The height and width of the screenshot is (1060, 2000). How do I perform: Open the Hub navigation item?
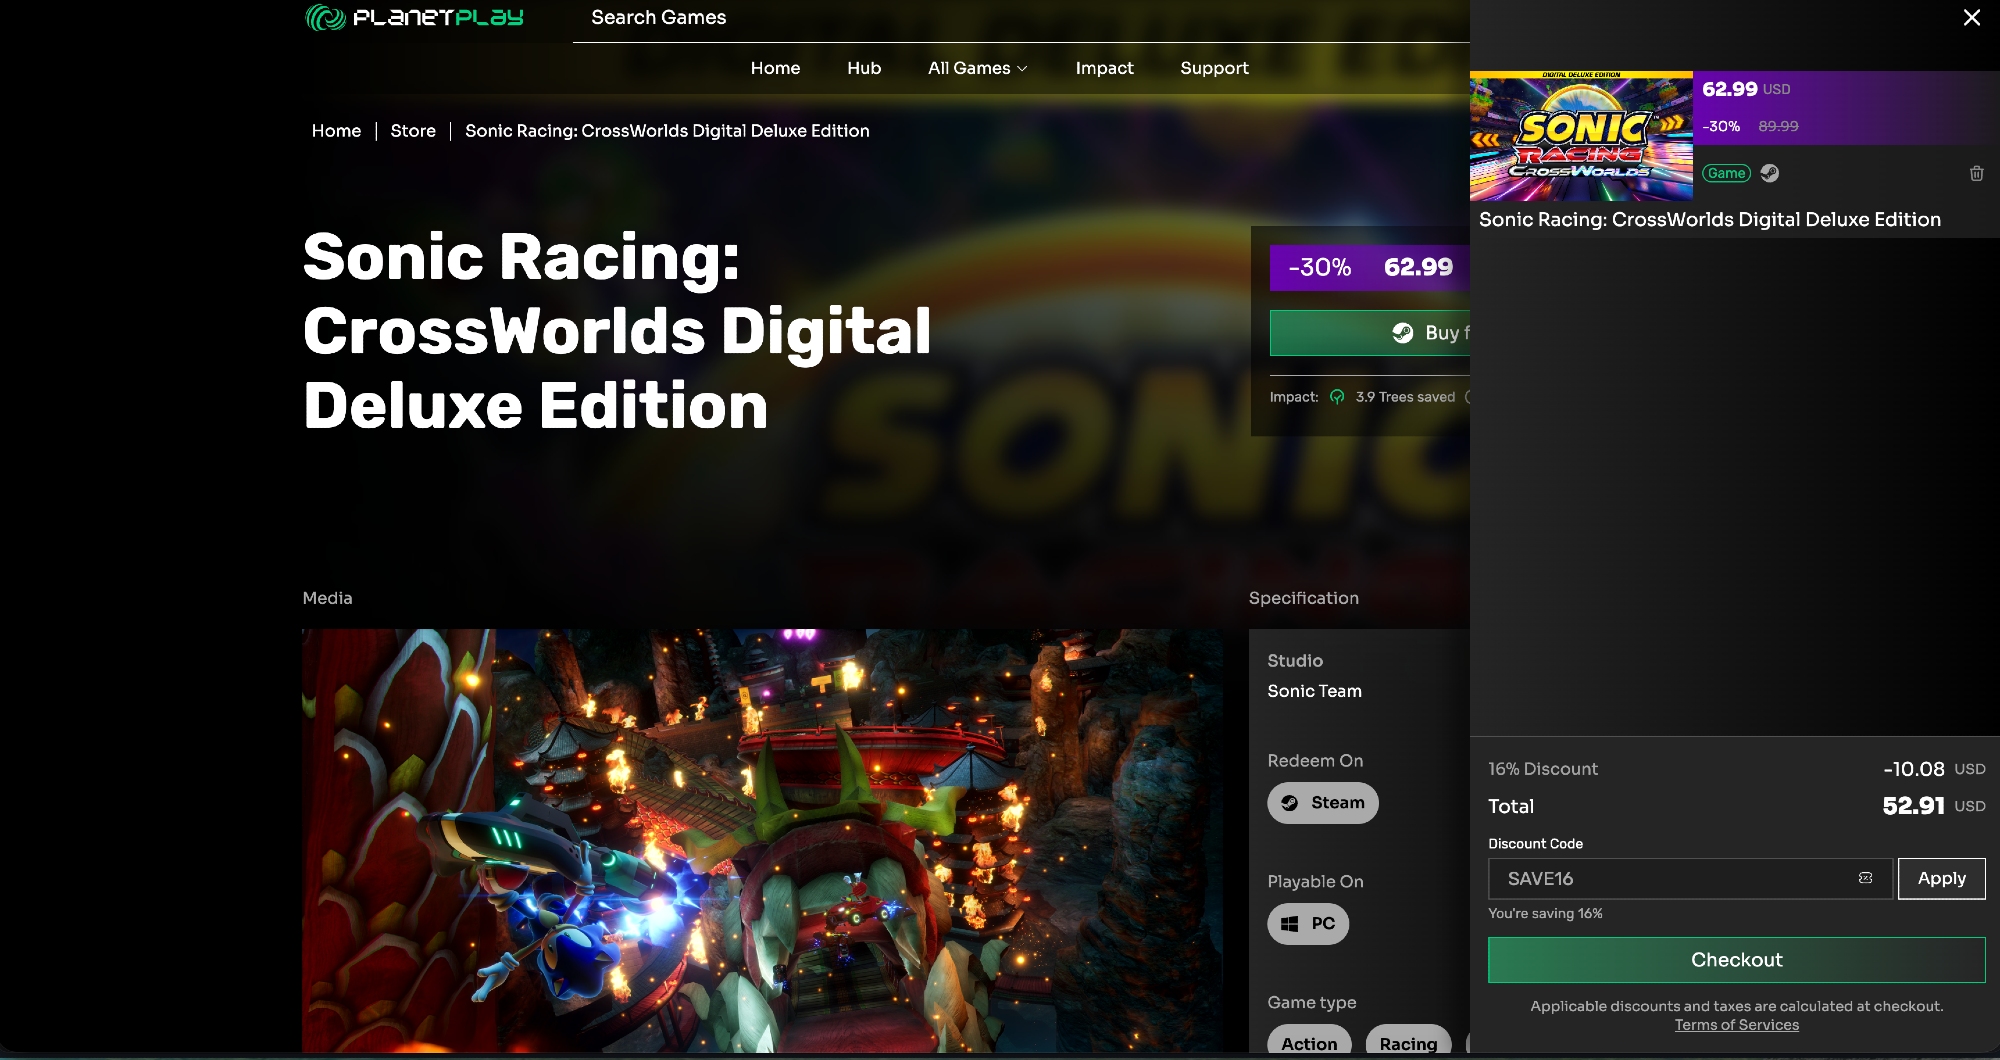click(x=863, y=68)
